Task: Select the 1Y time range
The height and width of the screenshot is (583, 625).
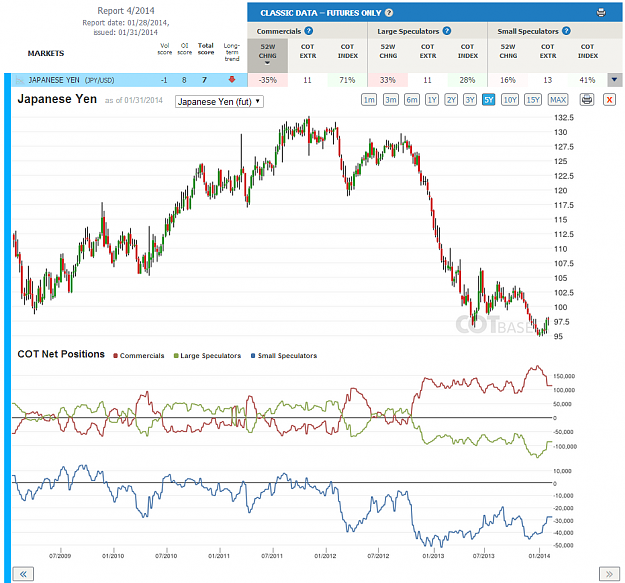Action: point(432,100)
